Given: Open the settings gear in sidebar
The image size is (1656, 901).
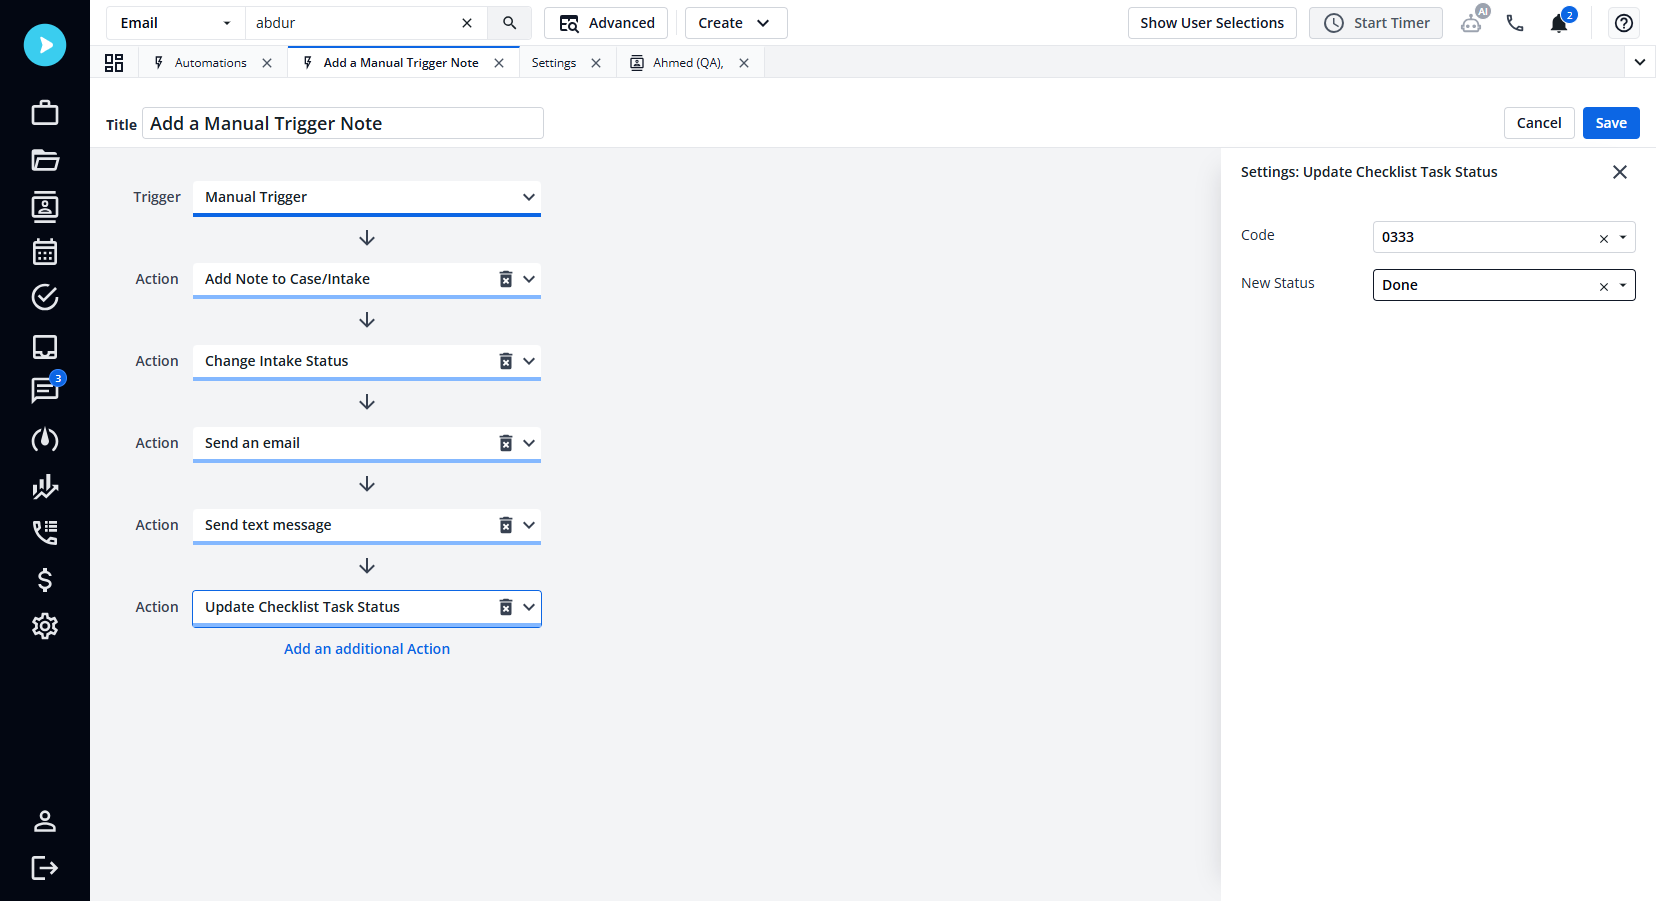Looking at the screenshot, I should [x=45, y=626].
